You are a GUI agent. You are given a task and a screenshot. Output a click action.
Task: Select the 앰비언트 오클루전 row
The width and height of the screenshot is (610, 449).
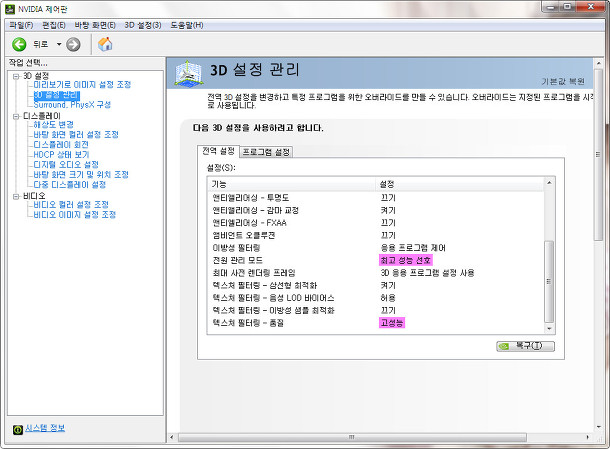coord(376,235)
